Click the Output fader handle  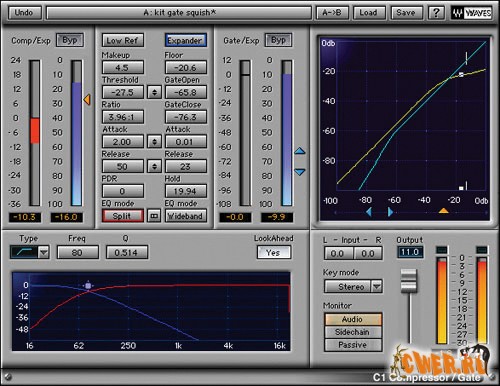tap(409, 281)
